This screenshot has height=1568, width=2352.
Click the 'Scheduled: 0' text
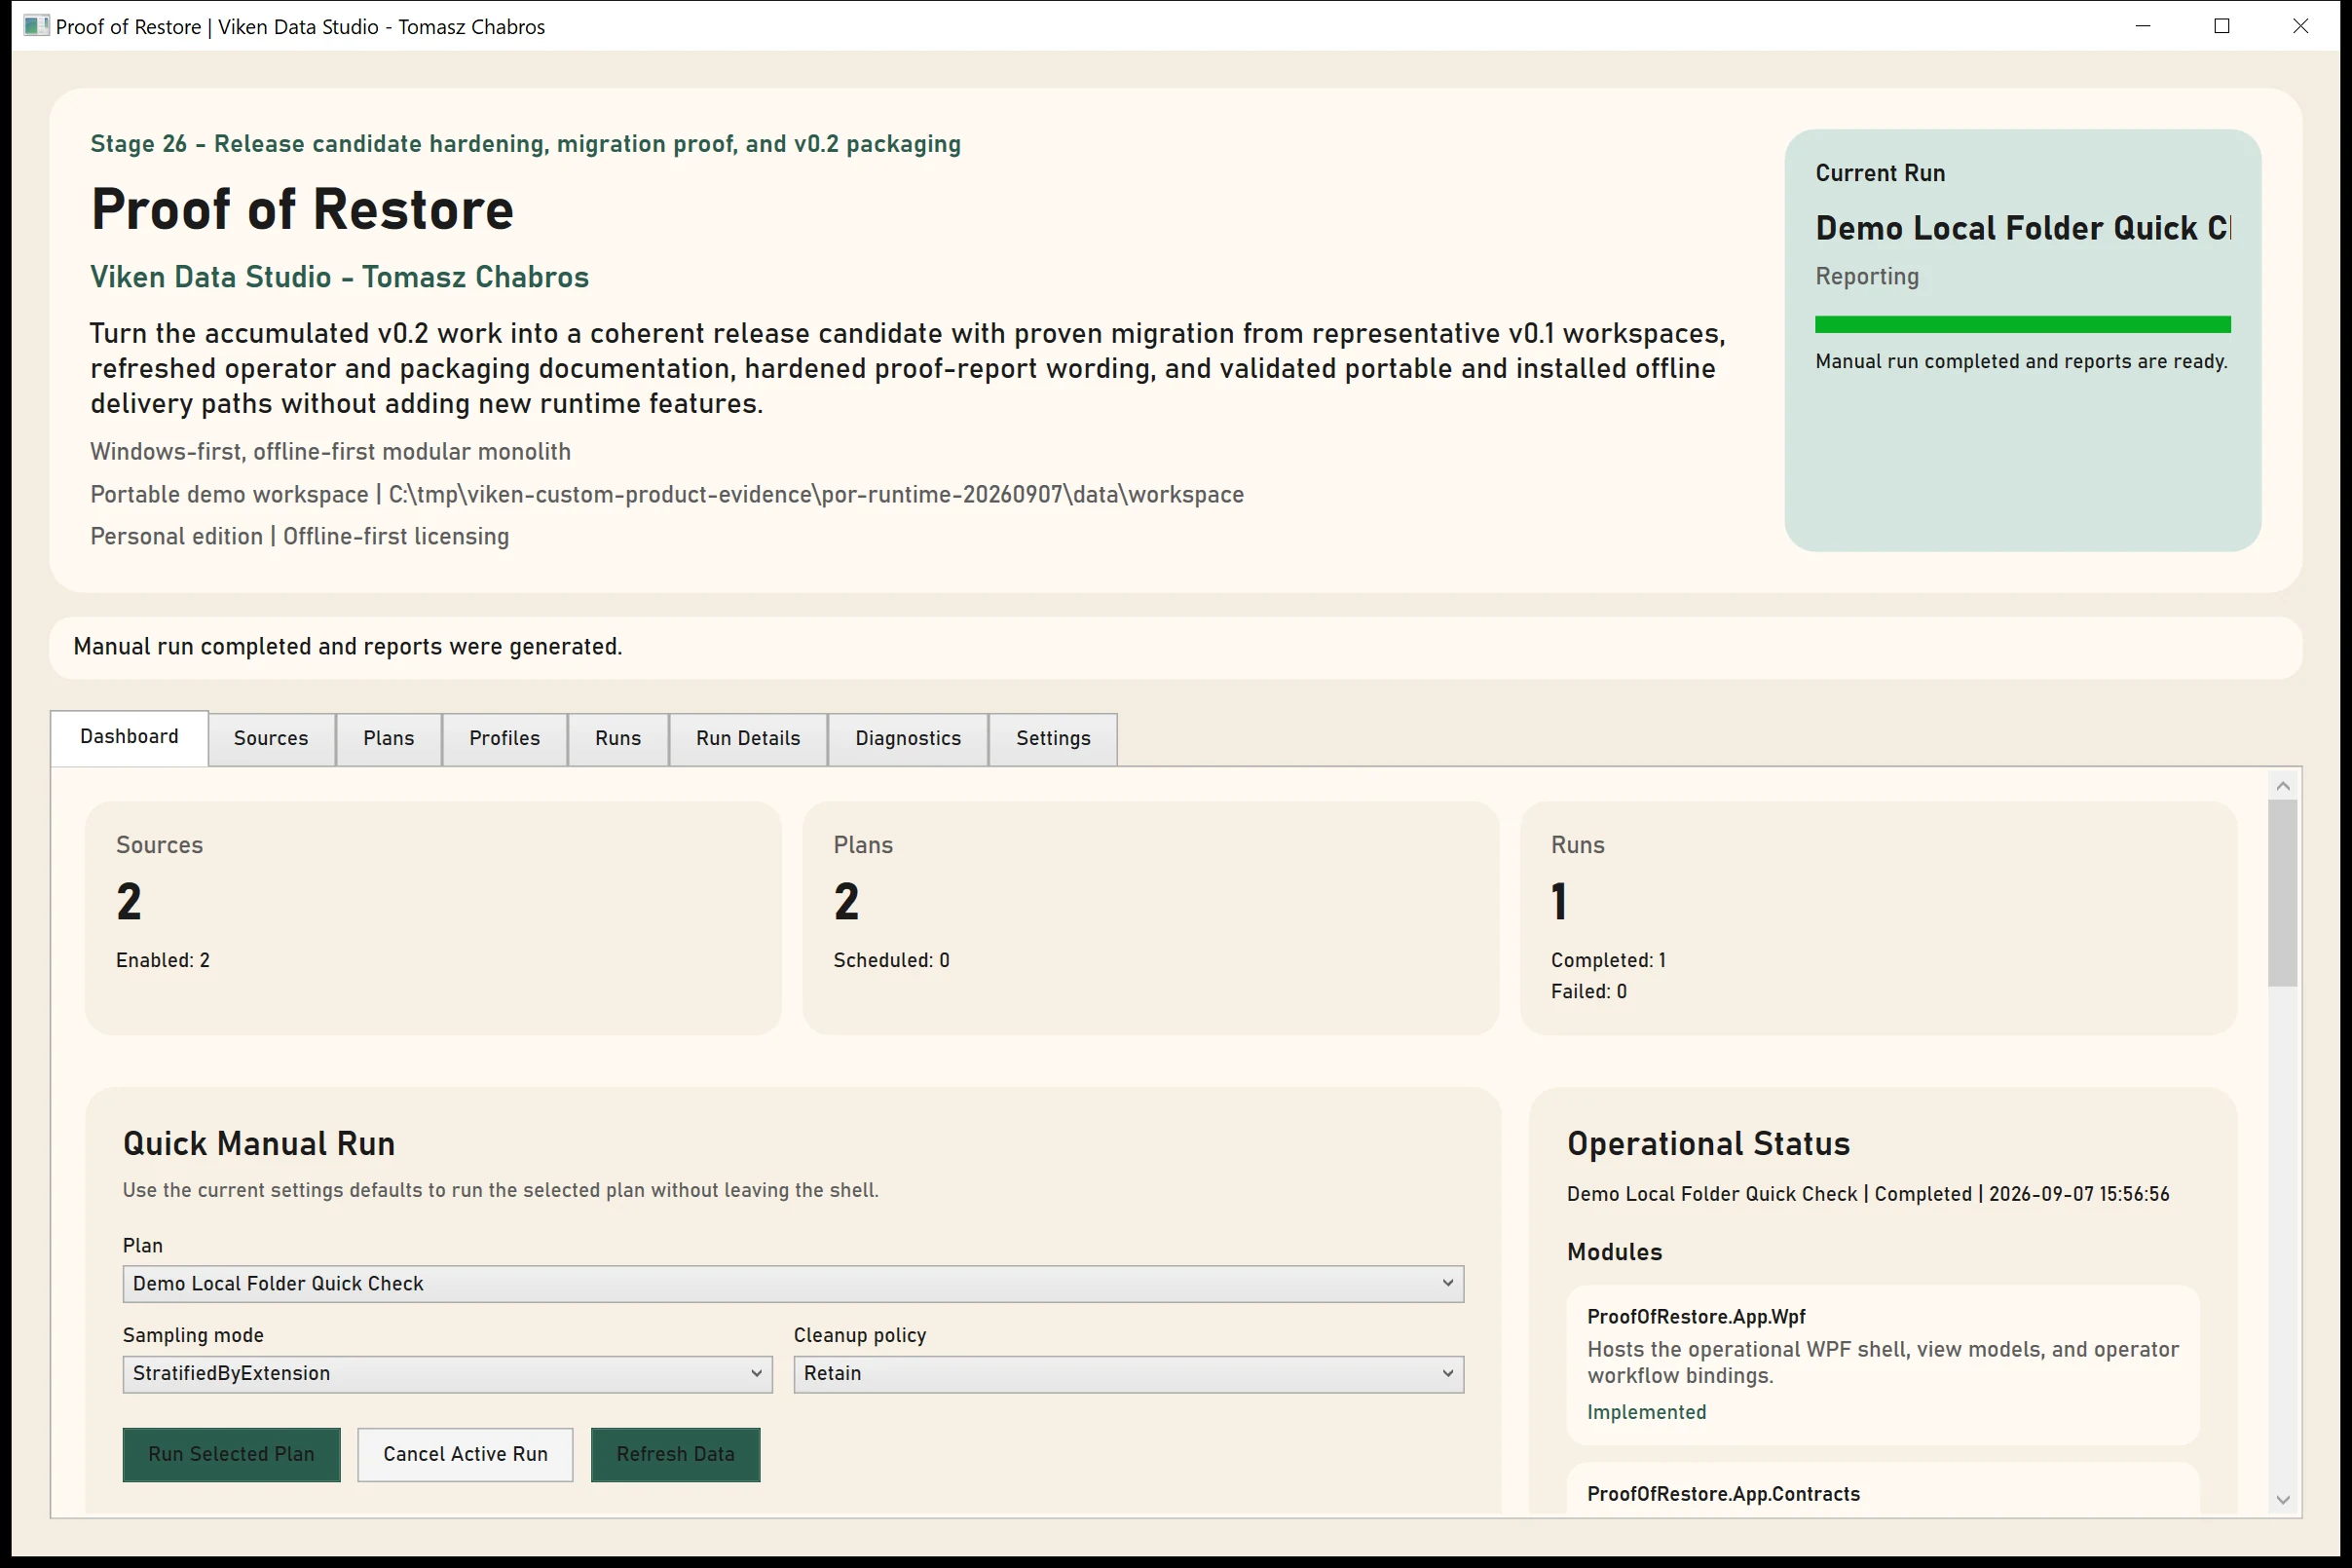point(891,960)
